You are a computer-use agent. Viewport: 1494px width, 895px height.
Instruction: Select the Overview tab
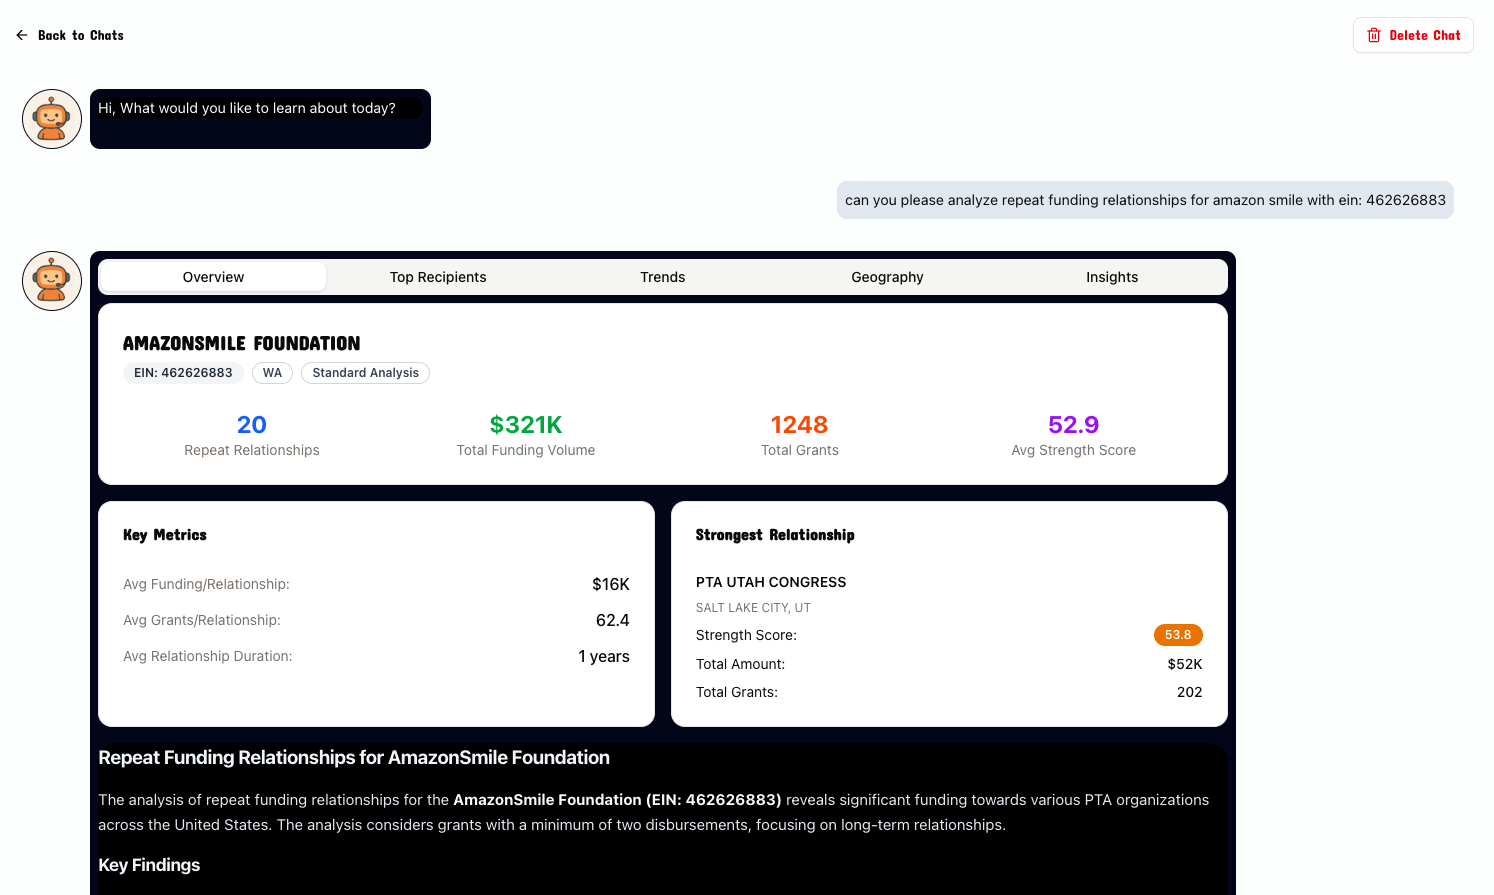coord(213,277)
